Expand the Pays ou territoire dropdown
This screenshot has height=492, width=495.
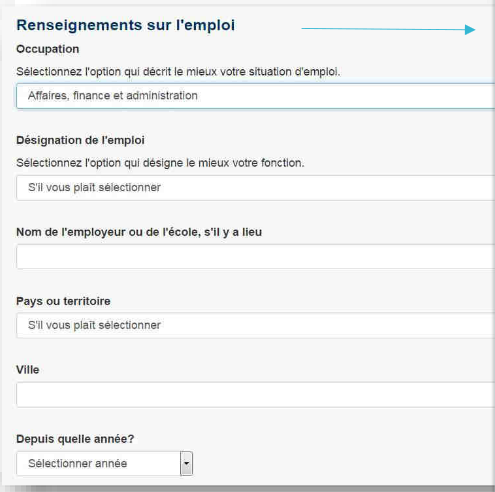point(256,325)
